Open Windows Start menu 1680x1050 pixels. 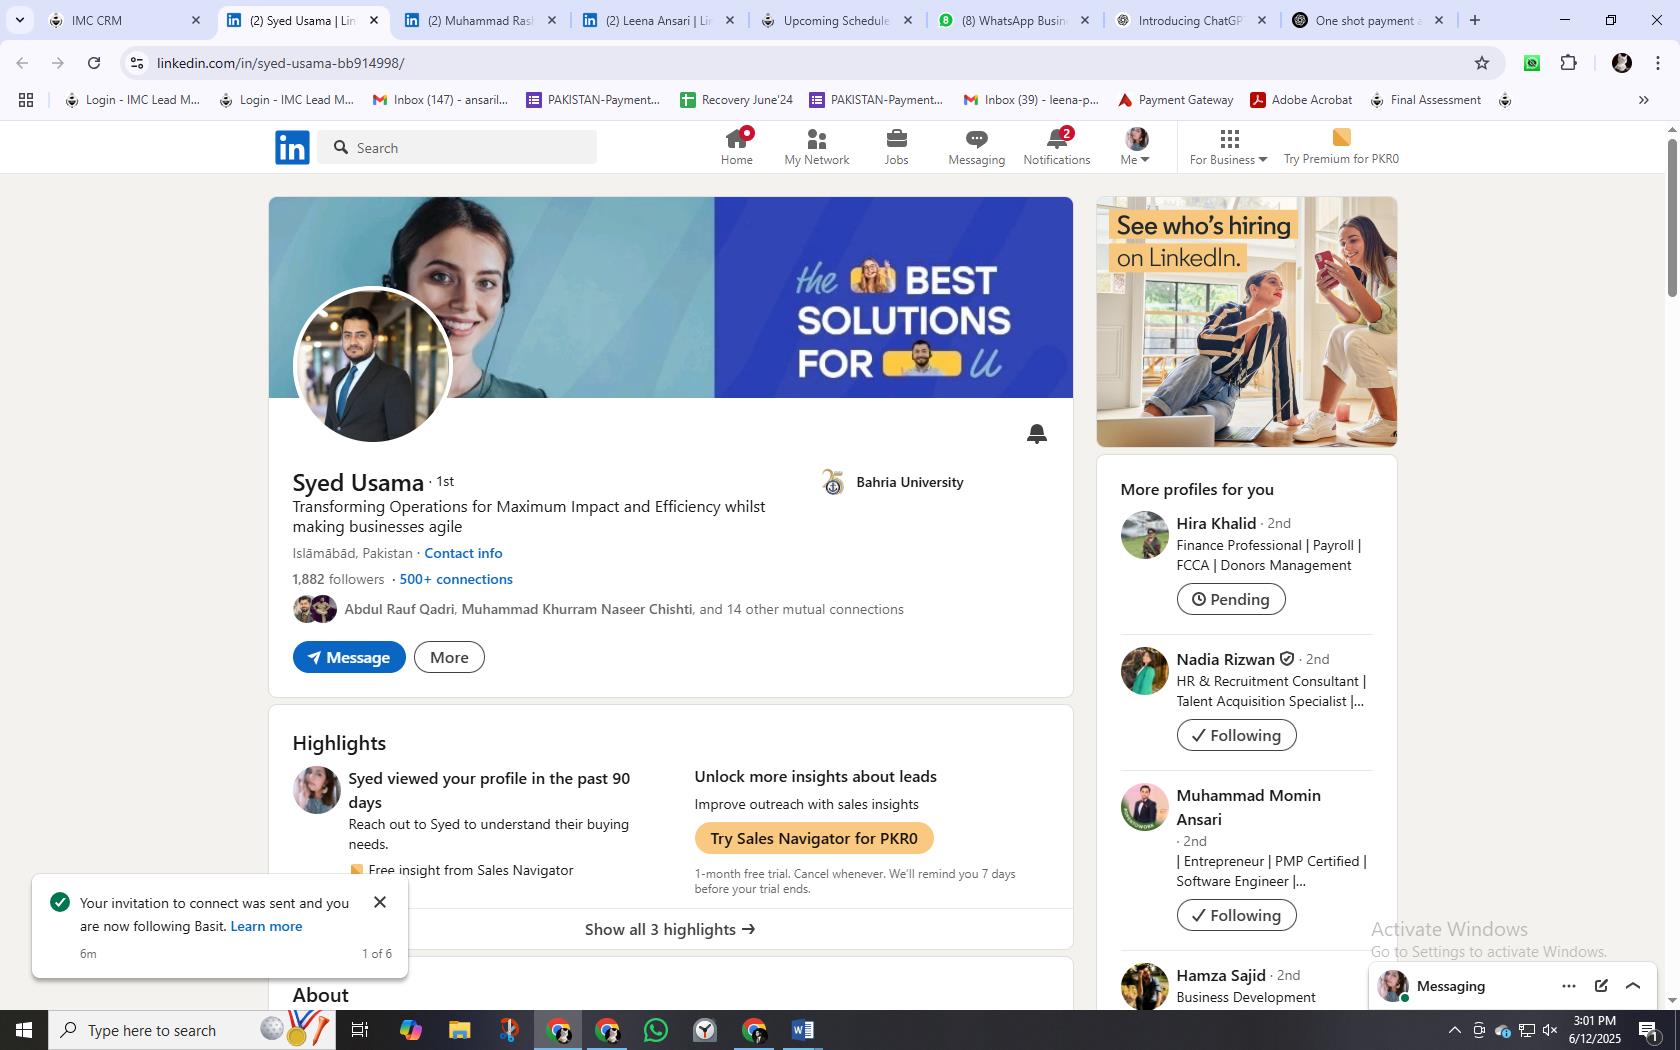coord(24,1030)
